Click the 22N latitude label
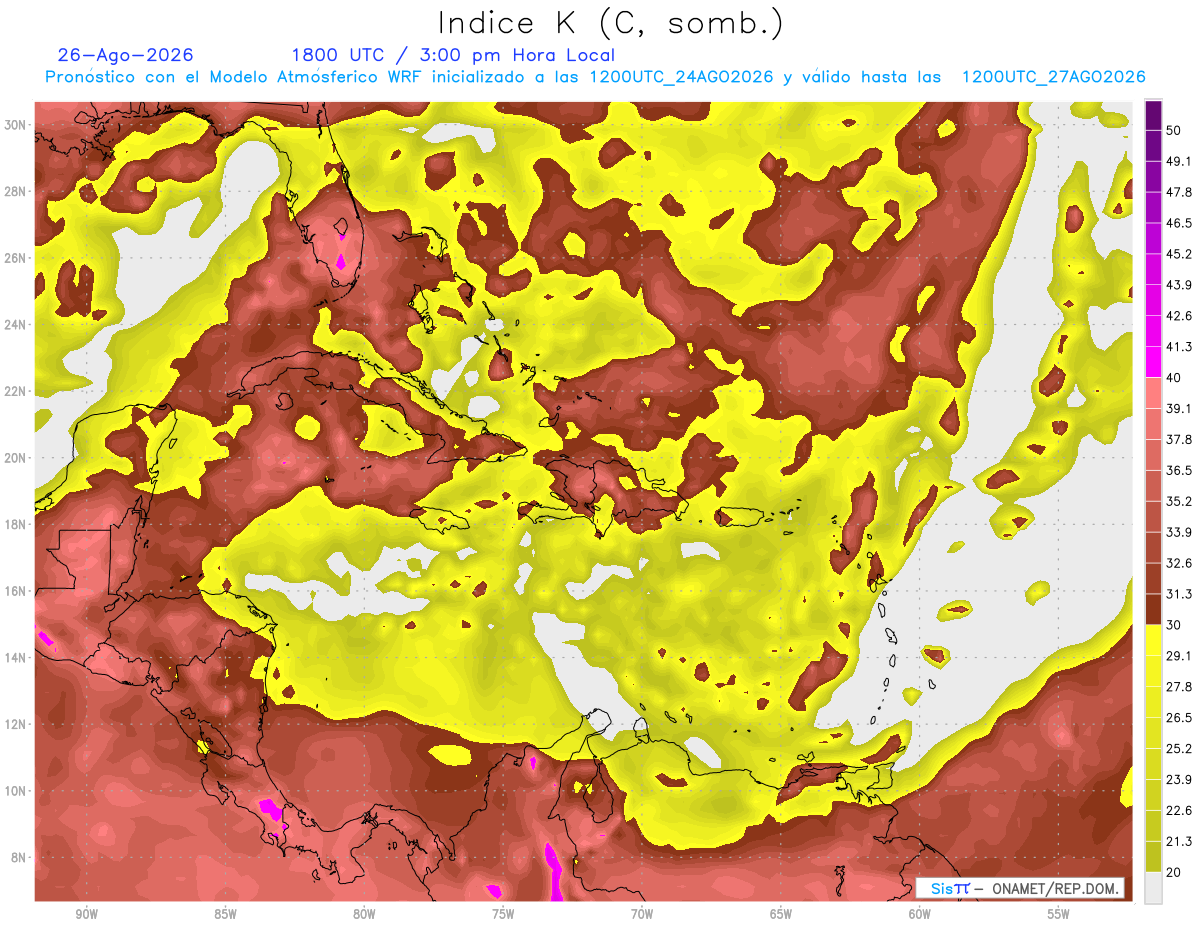The width and height of the screenshot is (1200, 927). (16, 391)
